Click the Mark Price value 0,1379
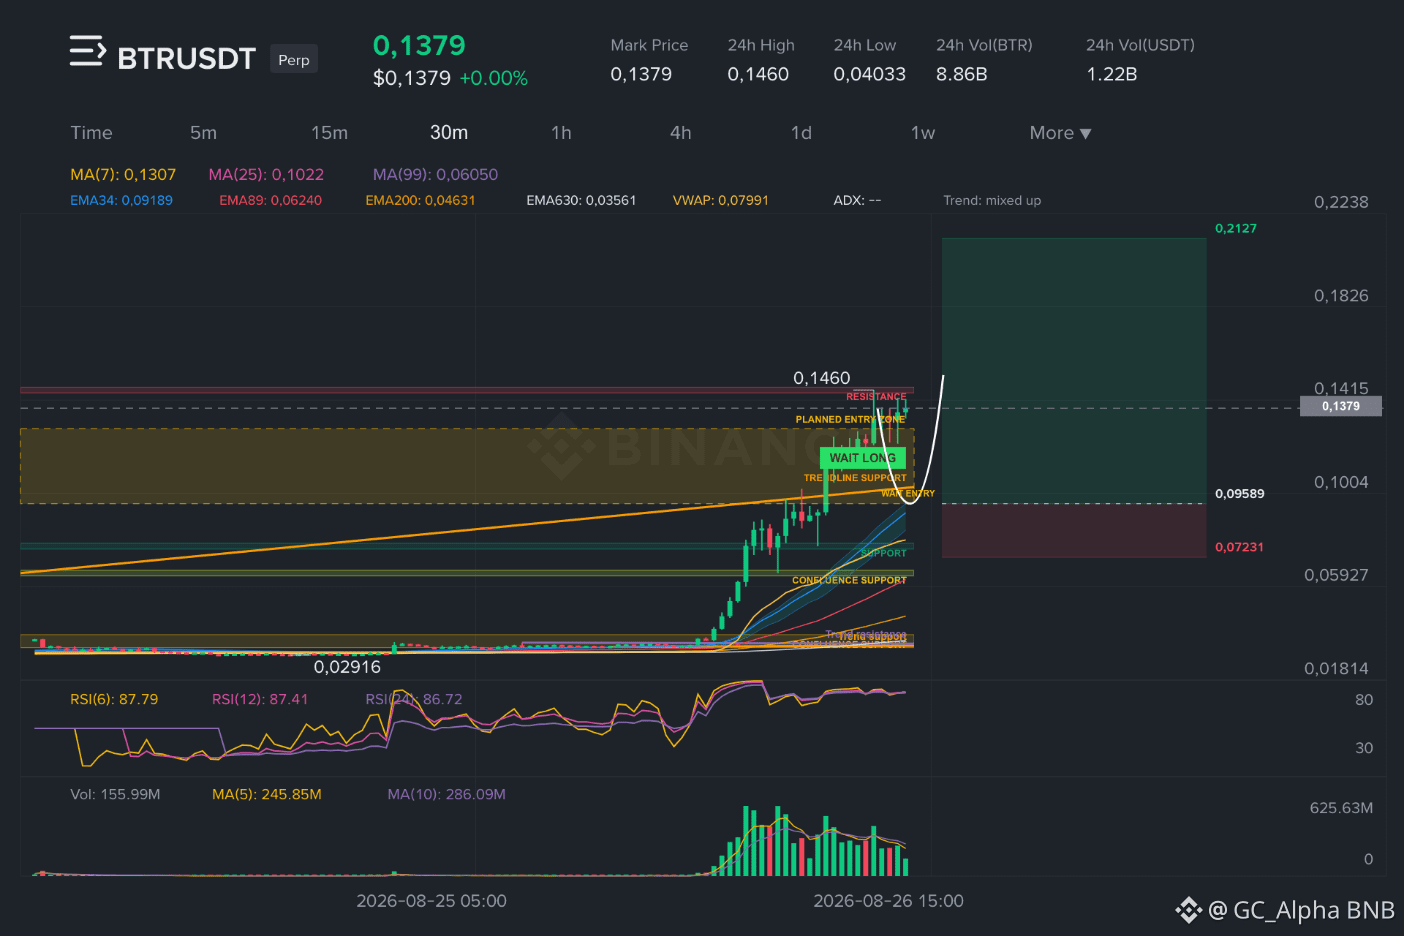The width and height of the screenshot is (1404, 936). [641, 74]
